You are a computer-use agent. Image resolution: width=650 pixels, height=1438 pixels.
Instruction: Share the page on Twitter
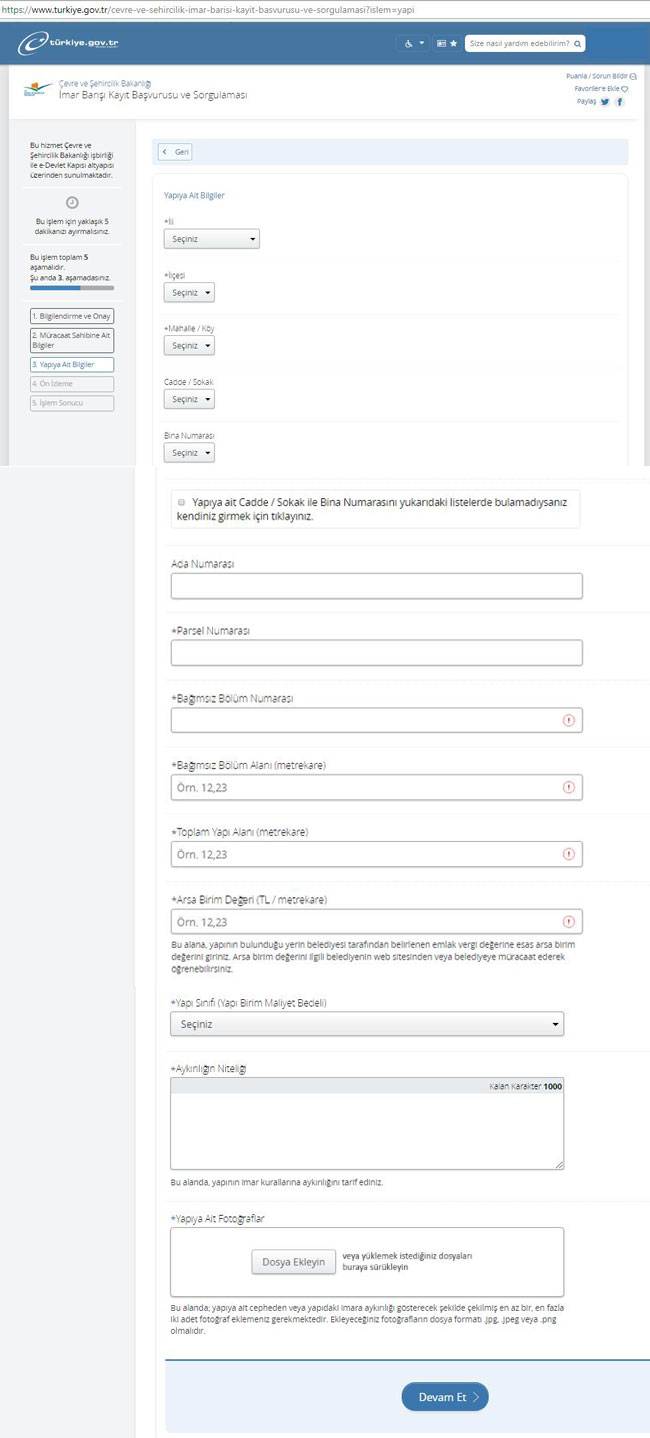pos(605,102)
